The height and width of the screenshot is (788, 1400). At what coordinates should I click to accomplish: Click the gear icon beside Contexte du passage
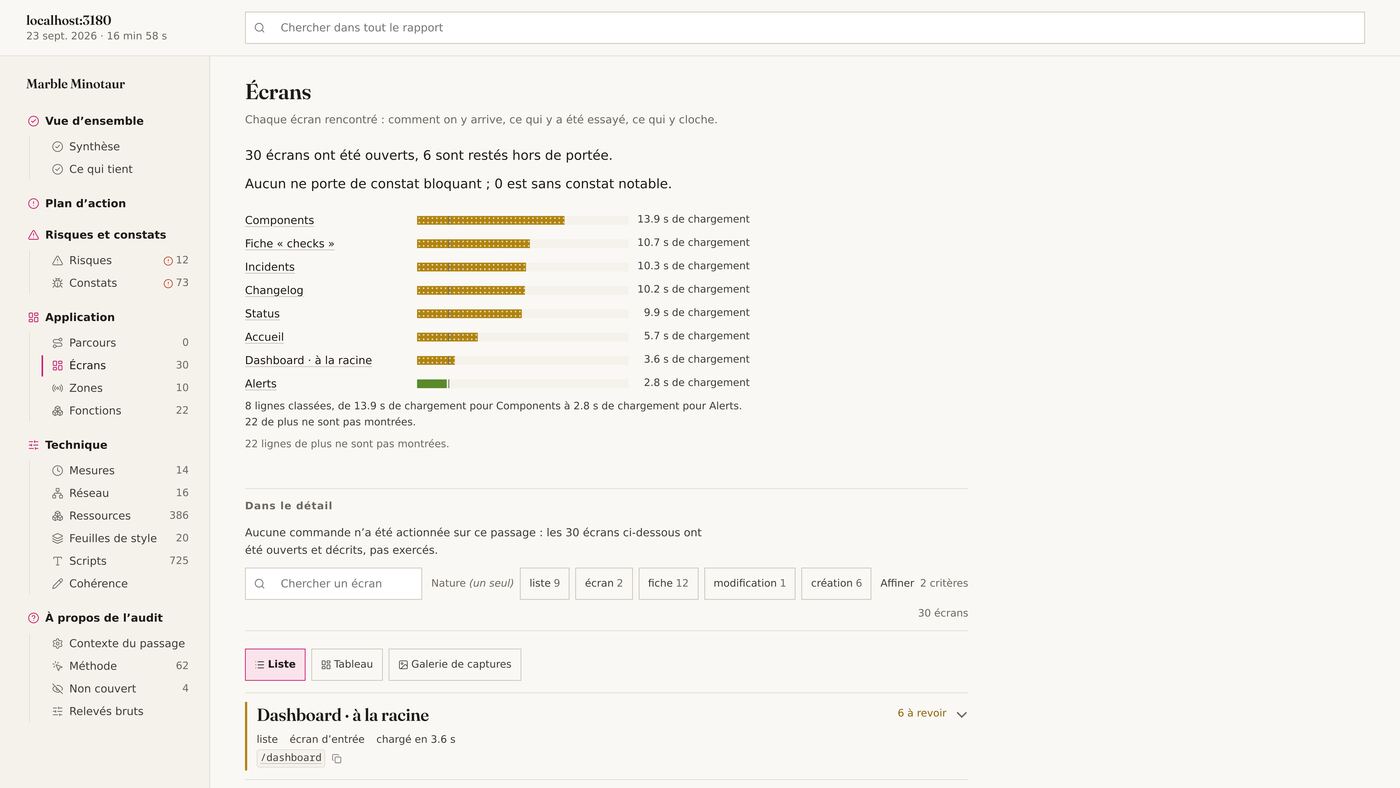(58, 644)
